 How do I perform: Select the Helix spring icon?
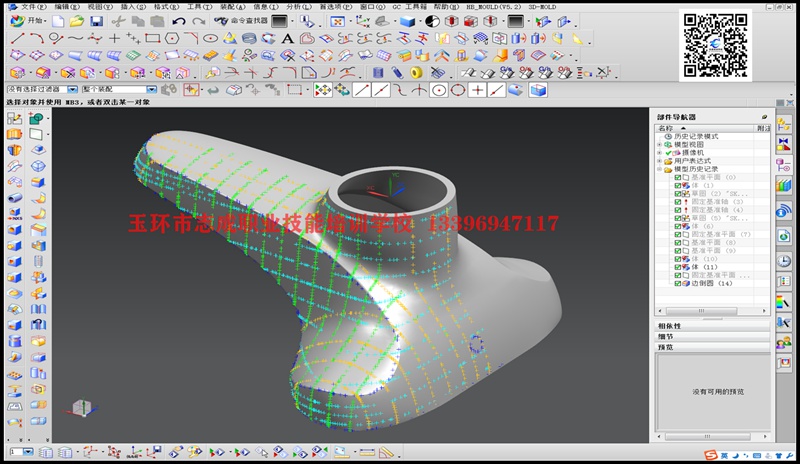[x=249, y=39]
